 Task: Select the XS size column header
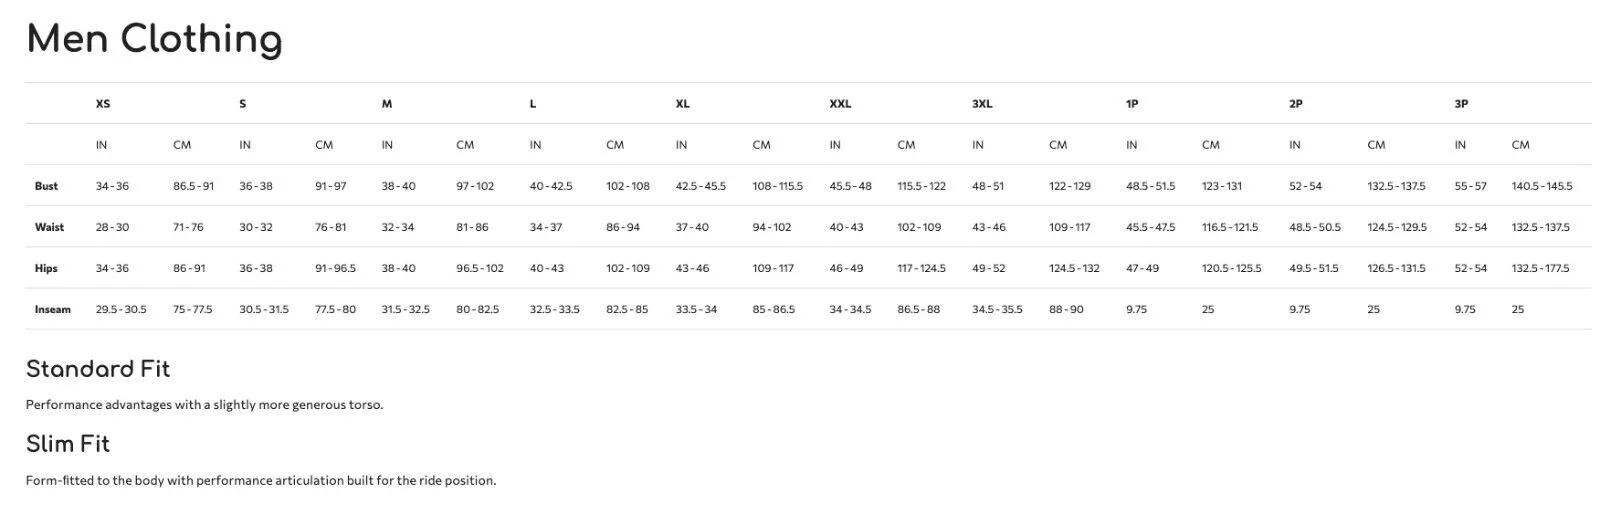coord(103,104)
